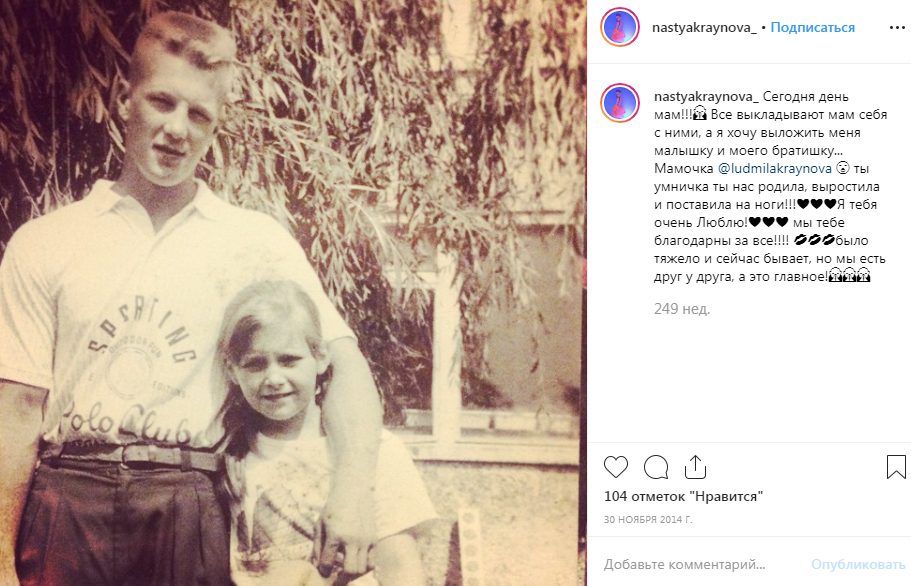
Task: Open the @ludmilakraynova mention
Action: (x=775, y=168)
